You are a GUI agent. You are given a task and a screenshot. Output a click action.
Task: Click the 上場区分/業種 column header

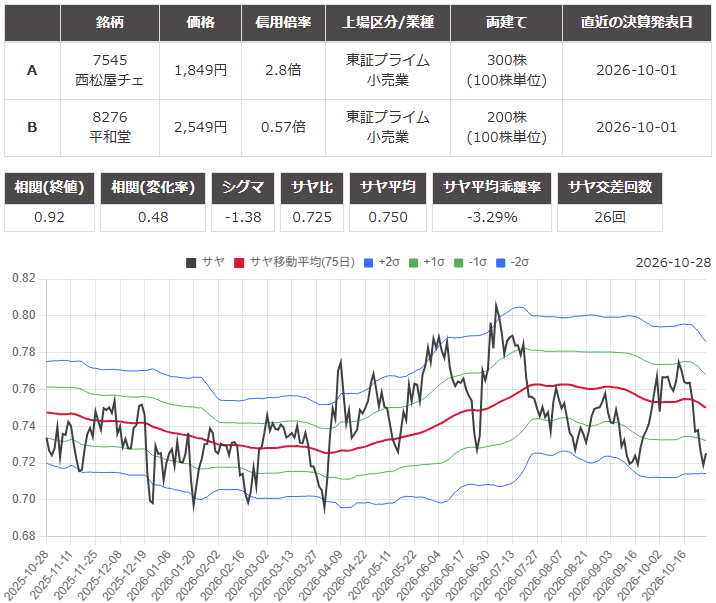pos(388,22)
